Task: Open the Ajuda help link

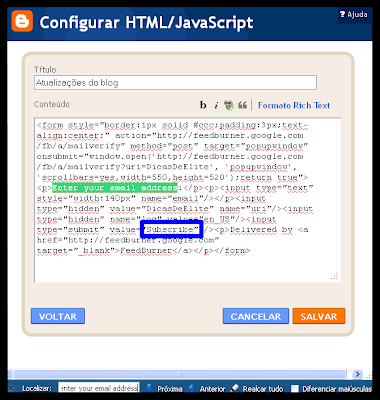Action: 354,14
